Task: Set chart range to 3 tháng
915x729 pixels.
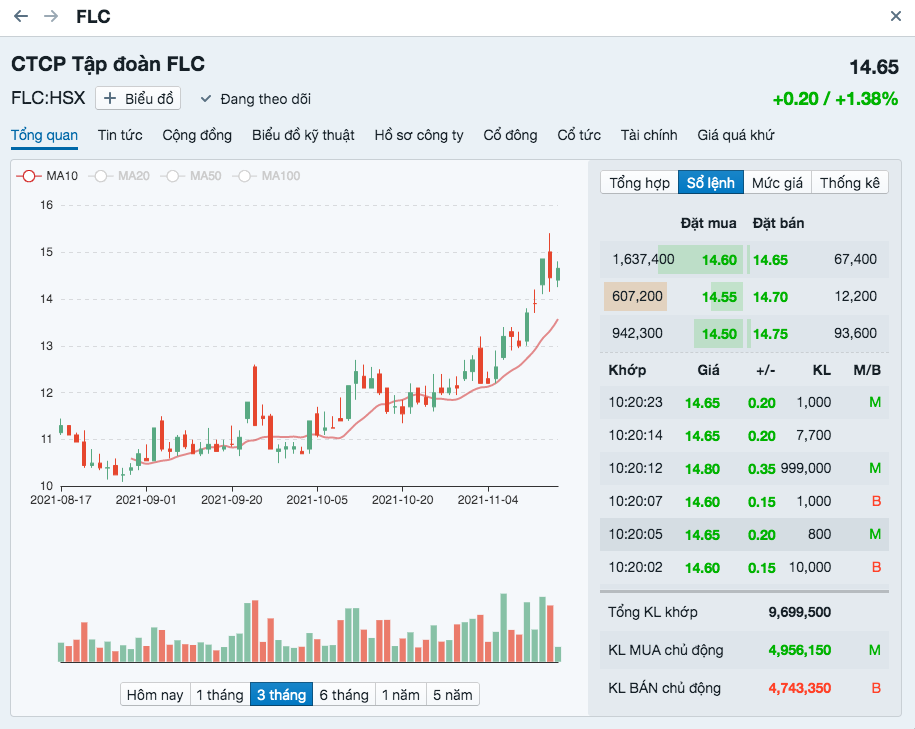Action: click(x=281, y=695)
